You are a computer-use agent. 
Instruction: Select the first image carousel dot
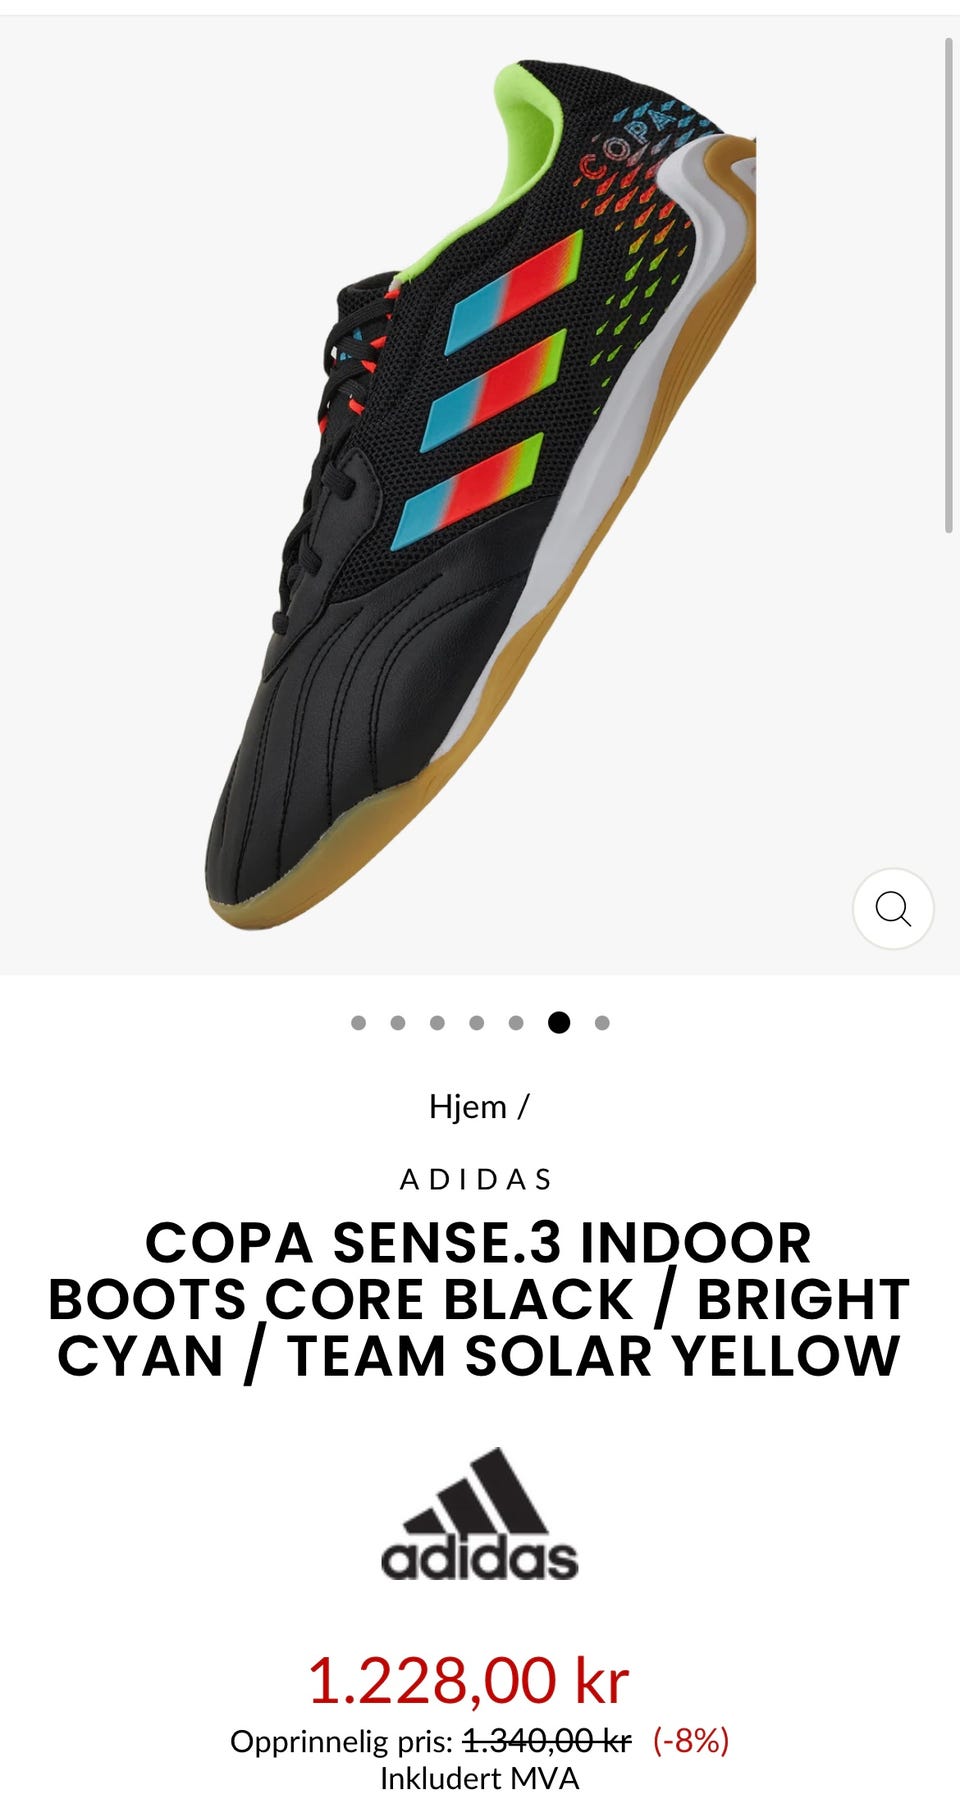coord(359,1022)
